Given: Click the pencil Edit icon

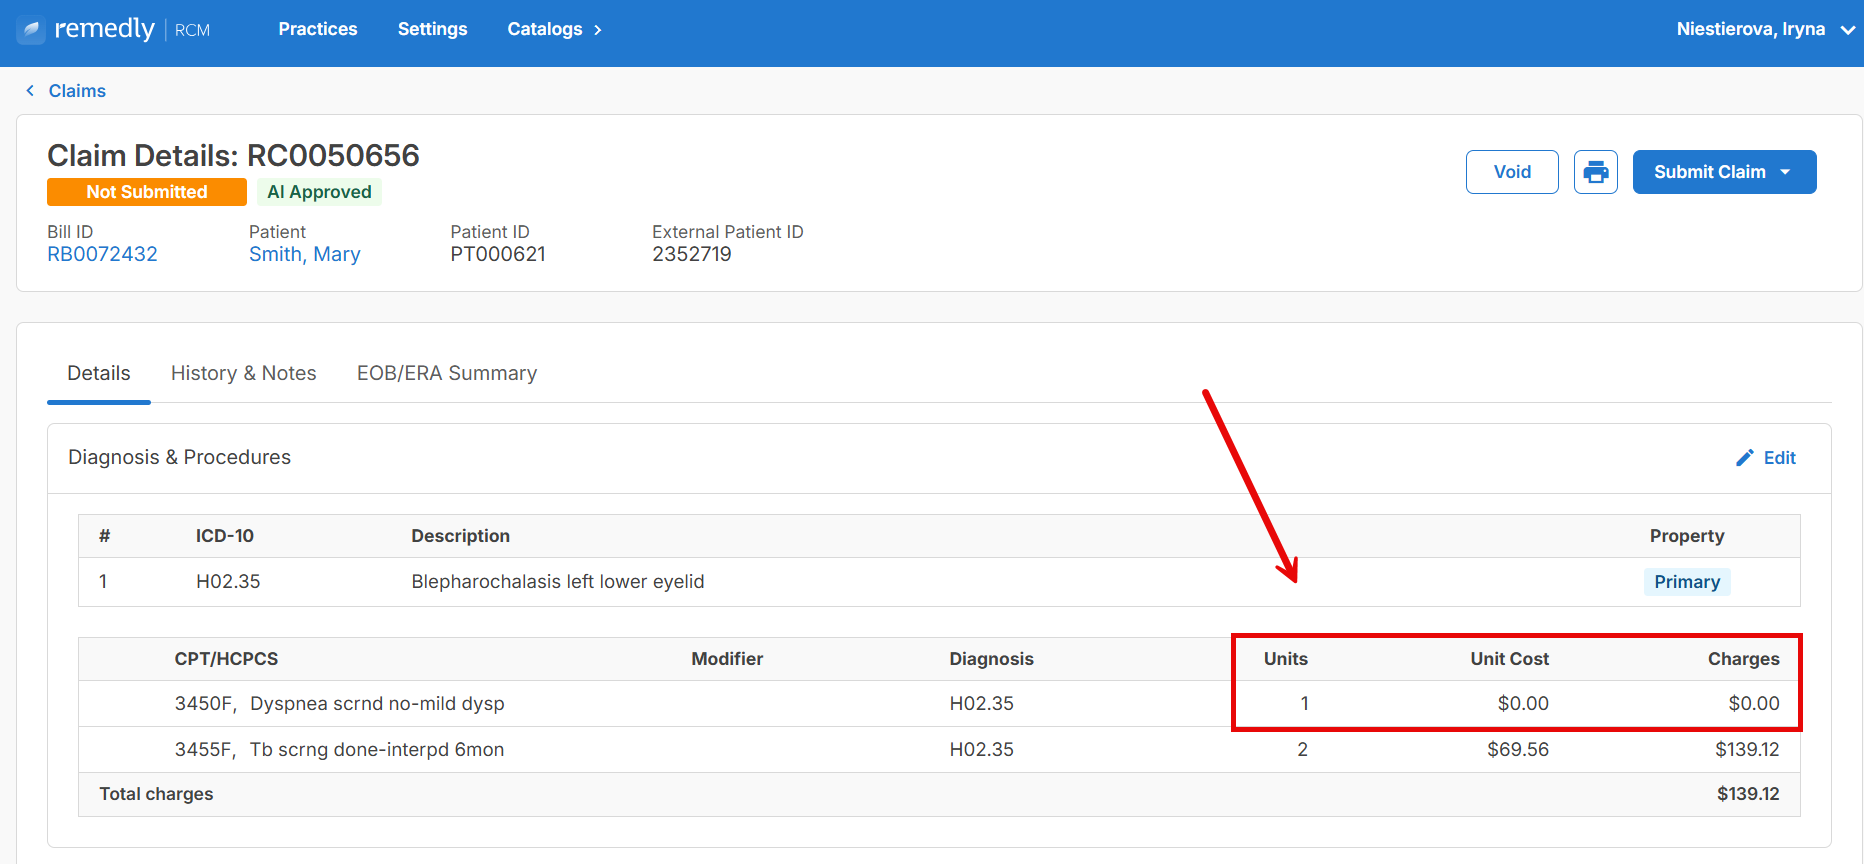Looking at the screenshot, I should [1745, 458].
